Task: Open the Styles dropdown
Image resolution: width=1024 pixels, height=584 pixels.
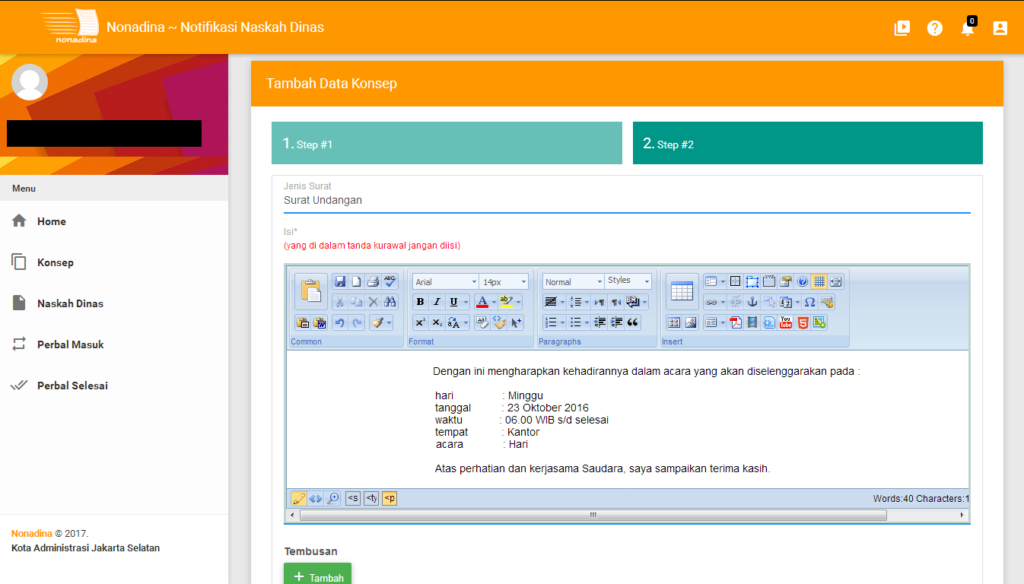Action: 628,281
